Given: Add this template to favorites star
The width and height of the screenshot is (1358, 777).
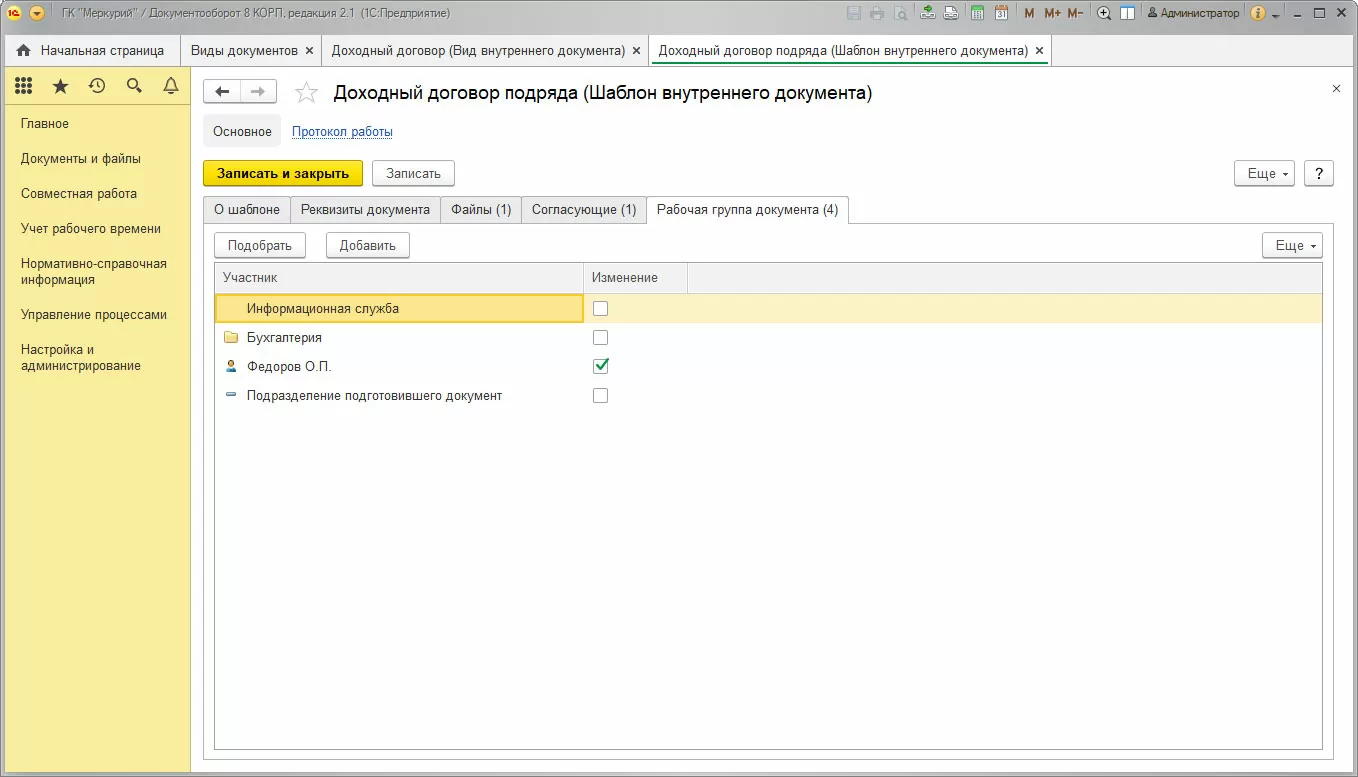Looking at the screenshot, I should (306, 93).
